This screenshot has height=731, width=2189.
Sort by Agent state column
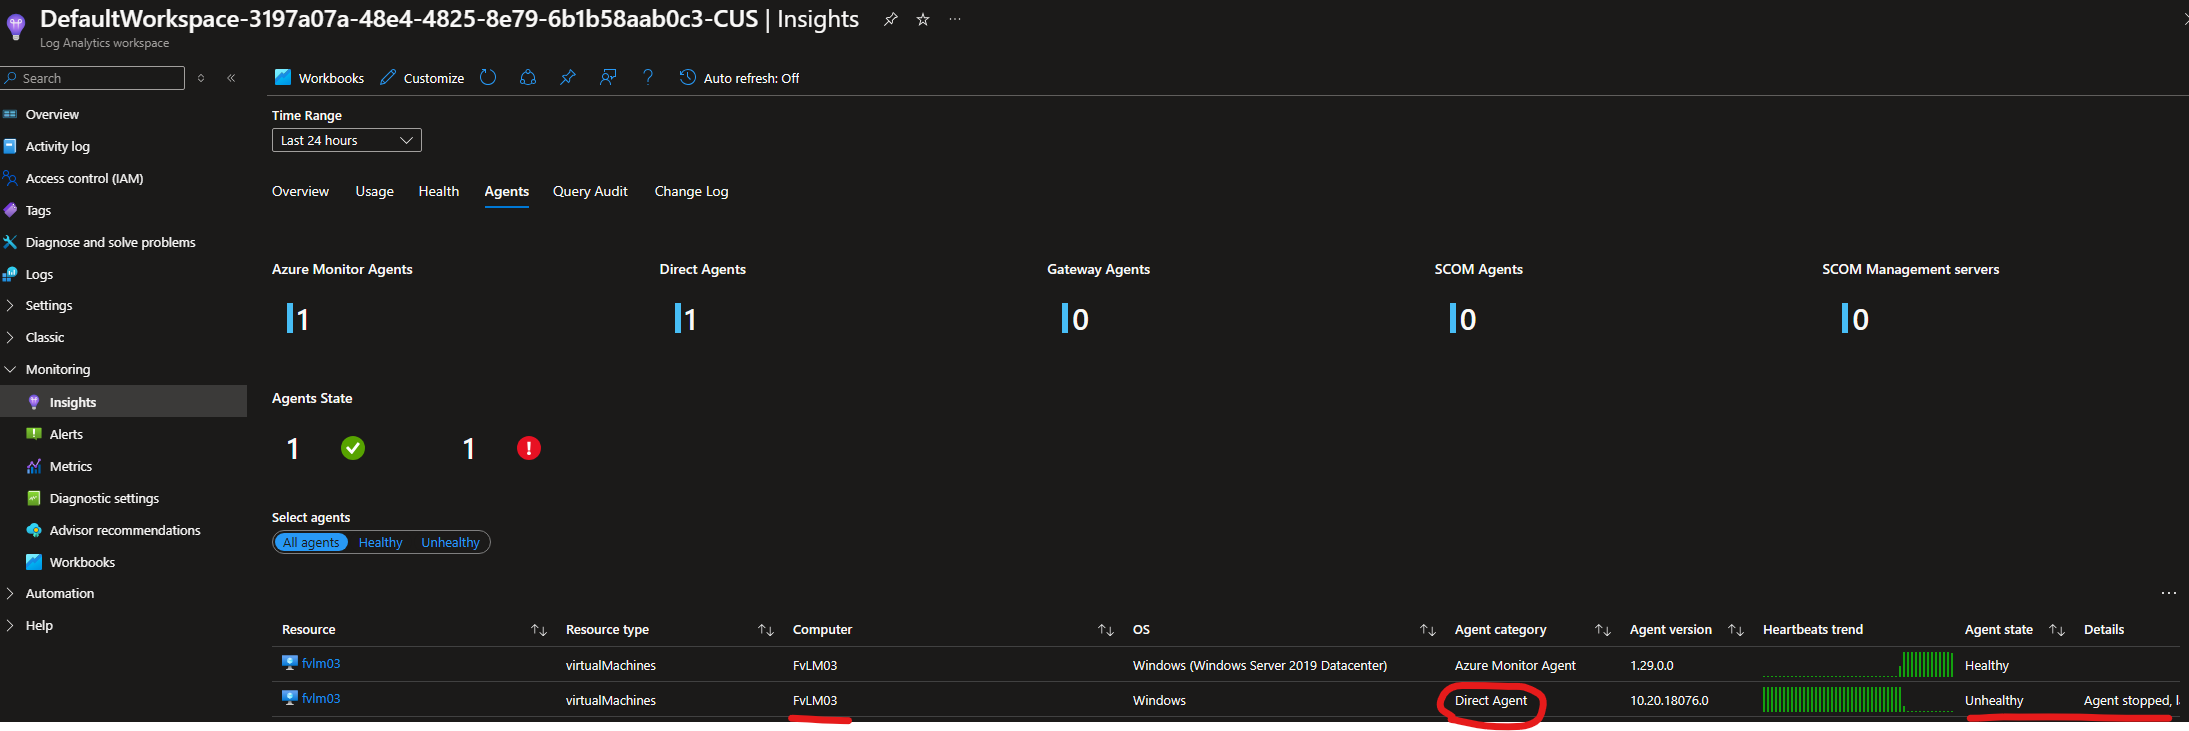2057,630
